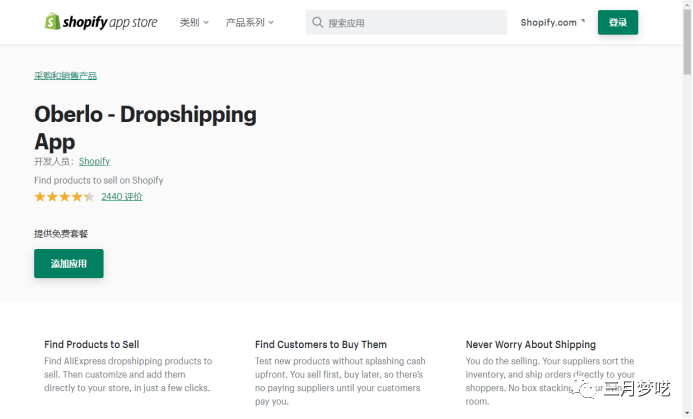Click the star rating icons
This screenshot has height=419, width=693.
(x=65, y=197)
